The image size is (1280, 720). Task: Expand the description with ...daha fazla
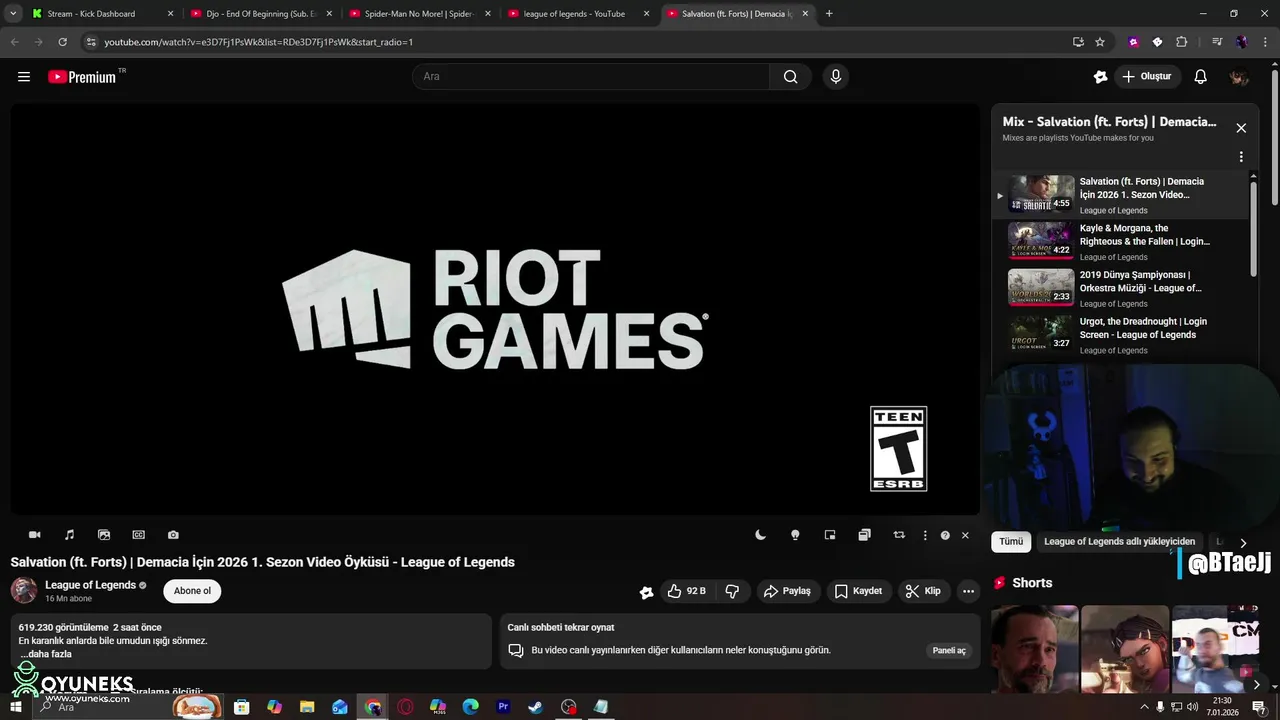(46, 654)
